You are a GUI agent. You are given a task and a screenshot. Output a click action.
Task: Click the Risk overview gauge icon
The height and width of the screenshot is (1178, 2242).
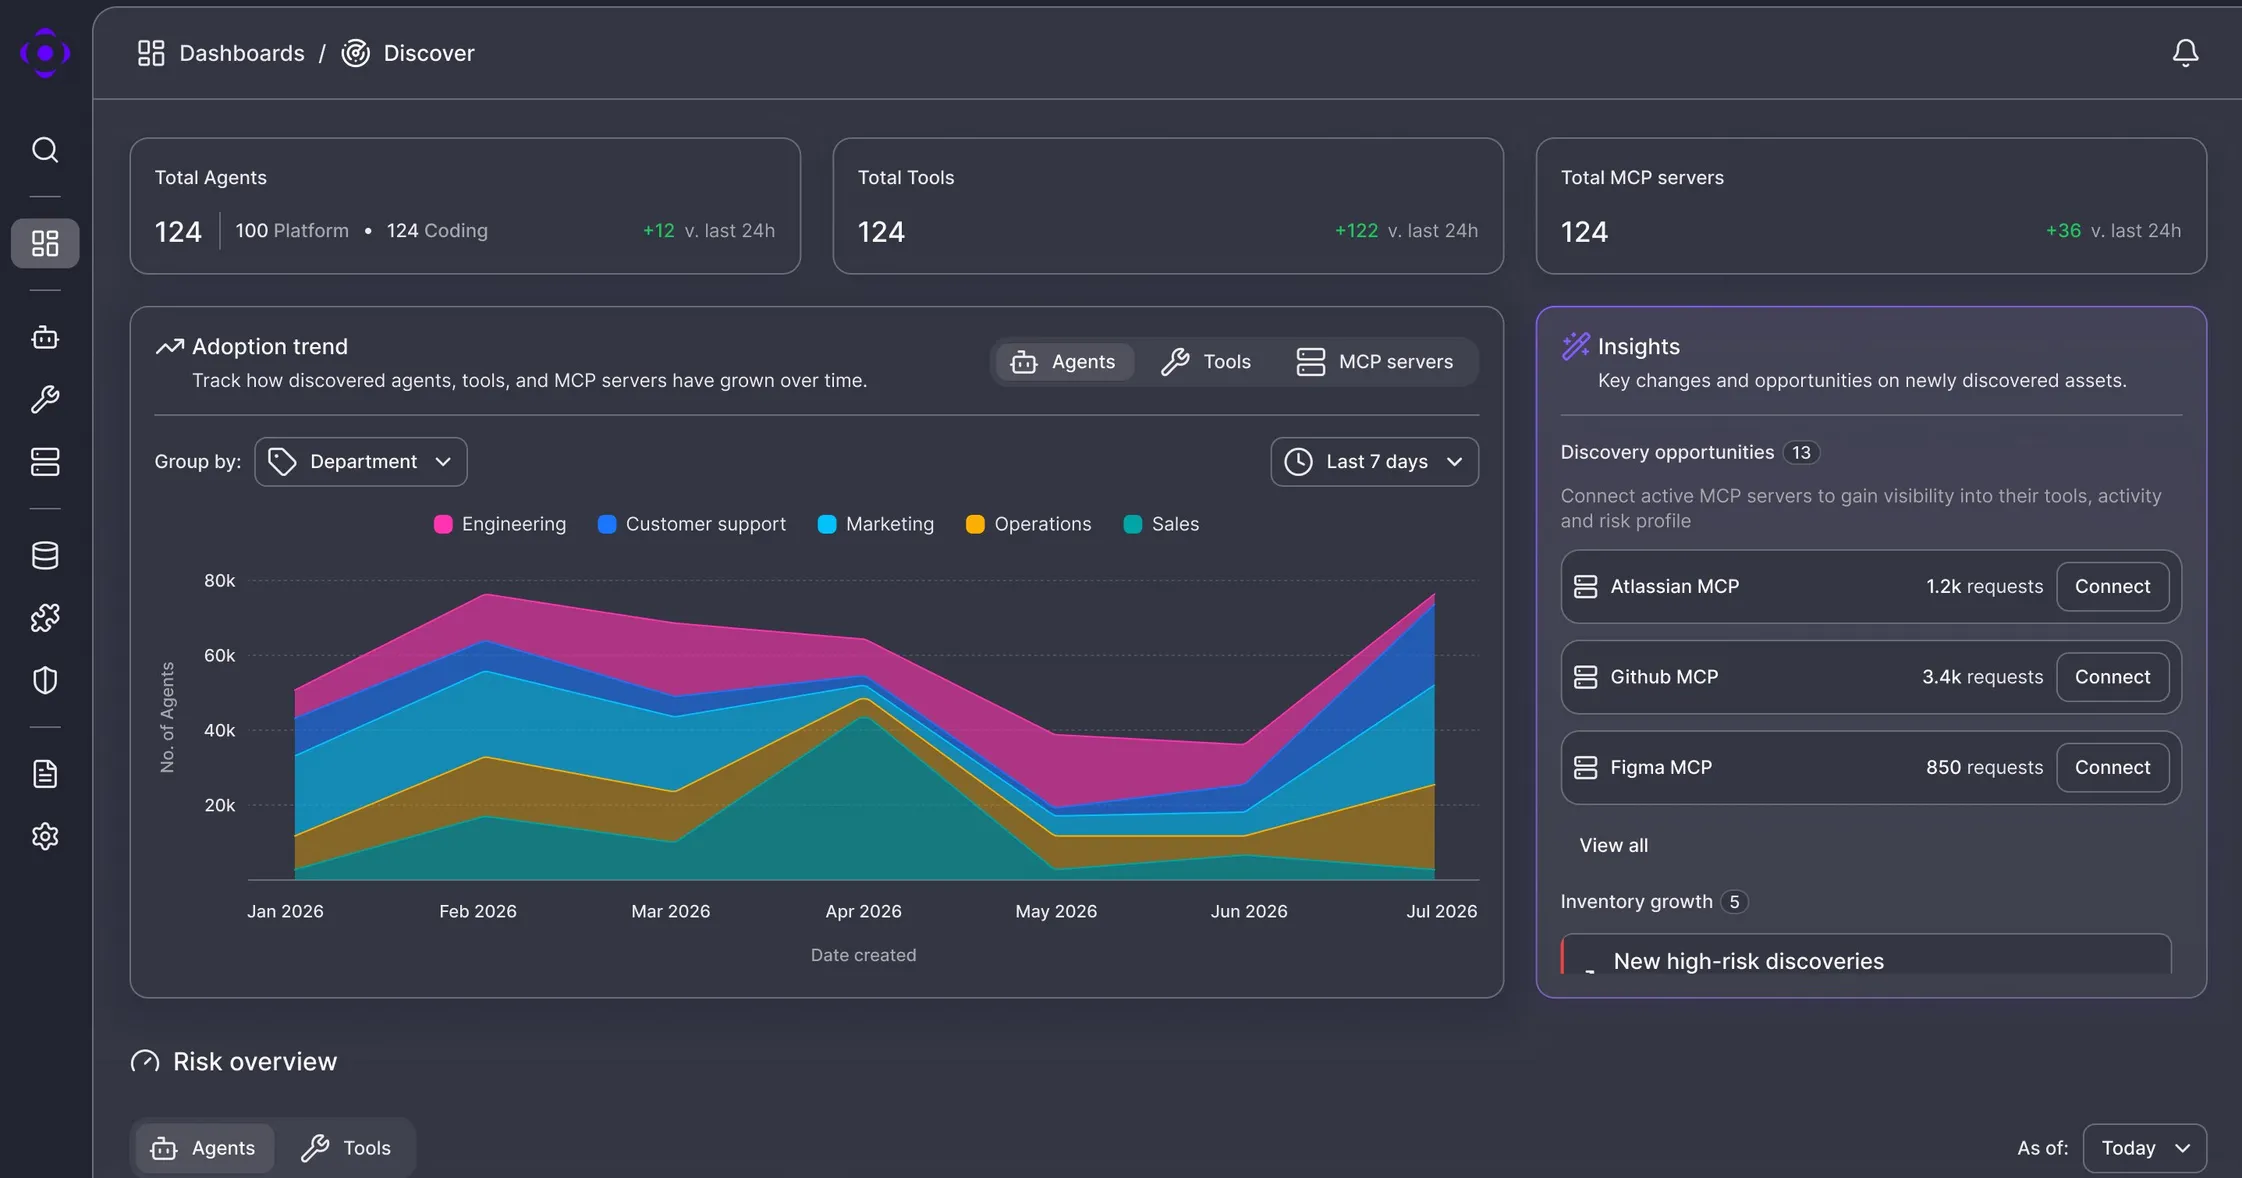(145, 1061)
